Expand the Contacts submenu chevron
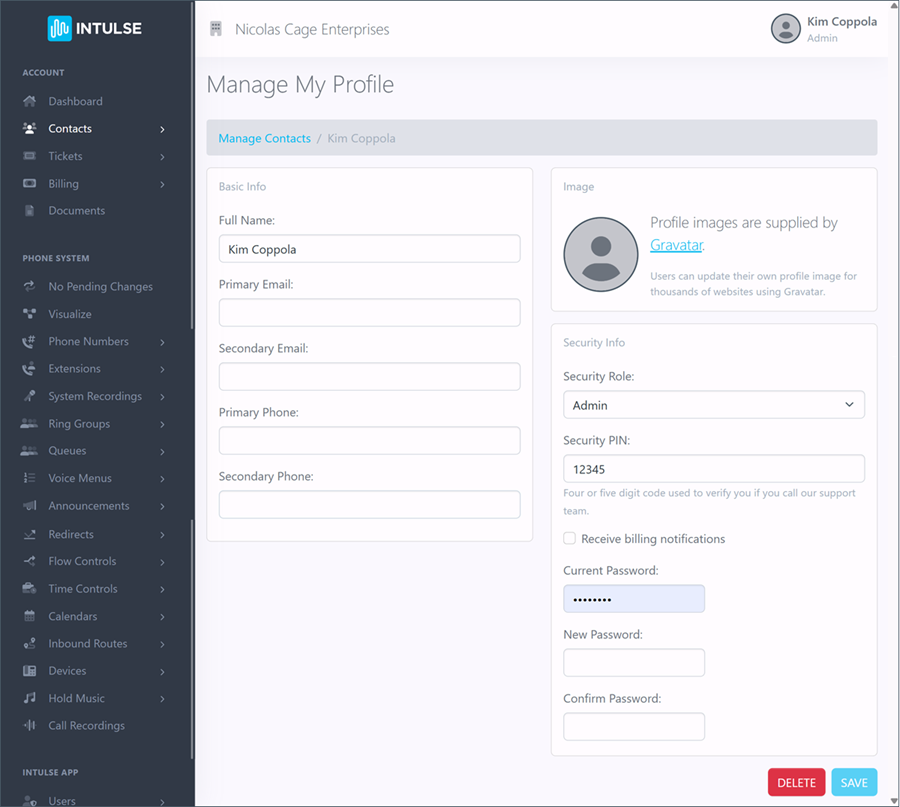This screenshot has width=900, height=807. coord(162,129)
